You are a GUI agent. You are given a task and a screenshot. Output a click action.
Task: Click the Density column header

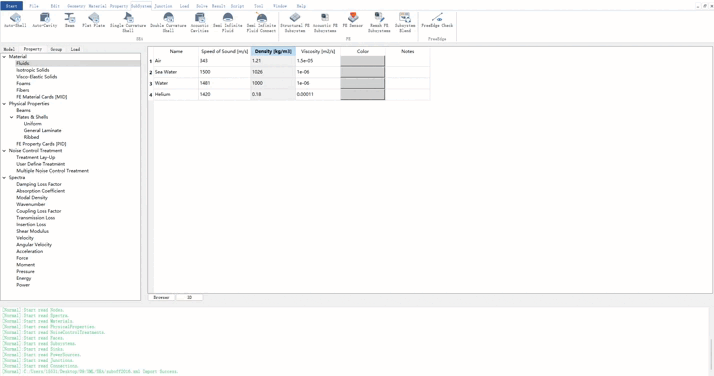coord(273,51)
